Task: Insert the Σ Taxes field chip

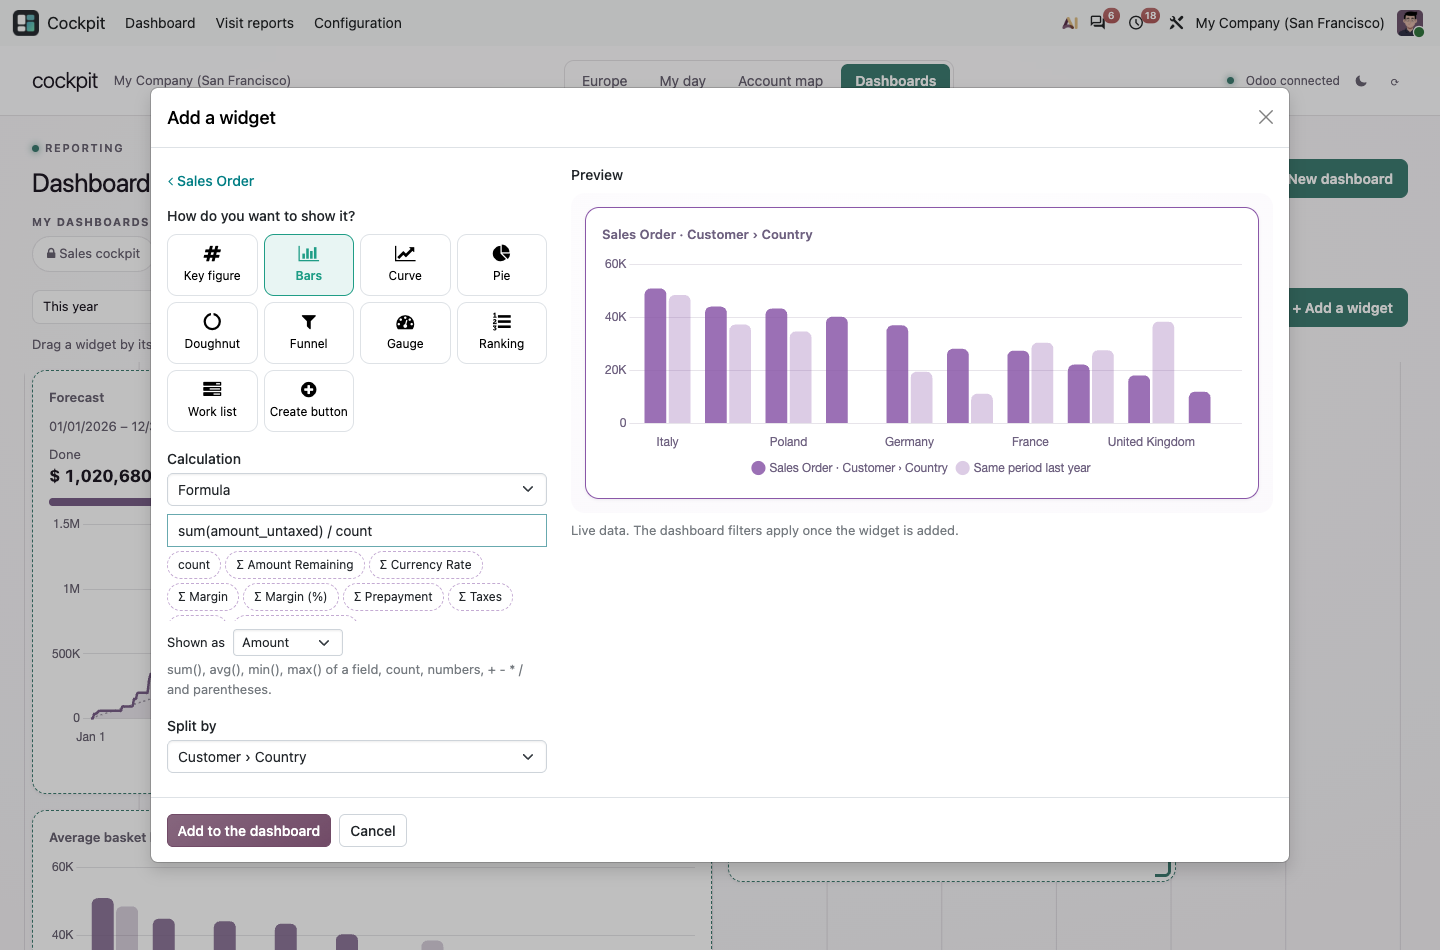Action: pyautogui.click(x=480, y=597)
